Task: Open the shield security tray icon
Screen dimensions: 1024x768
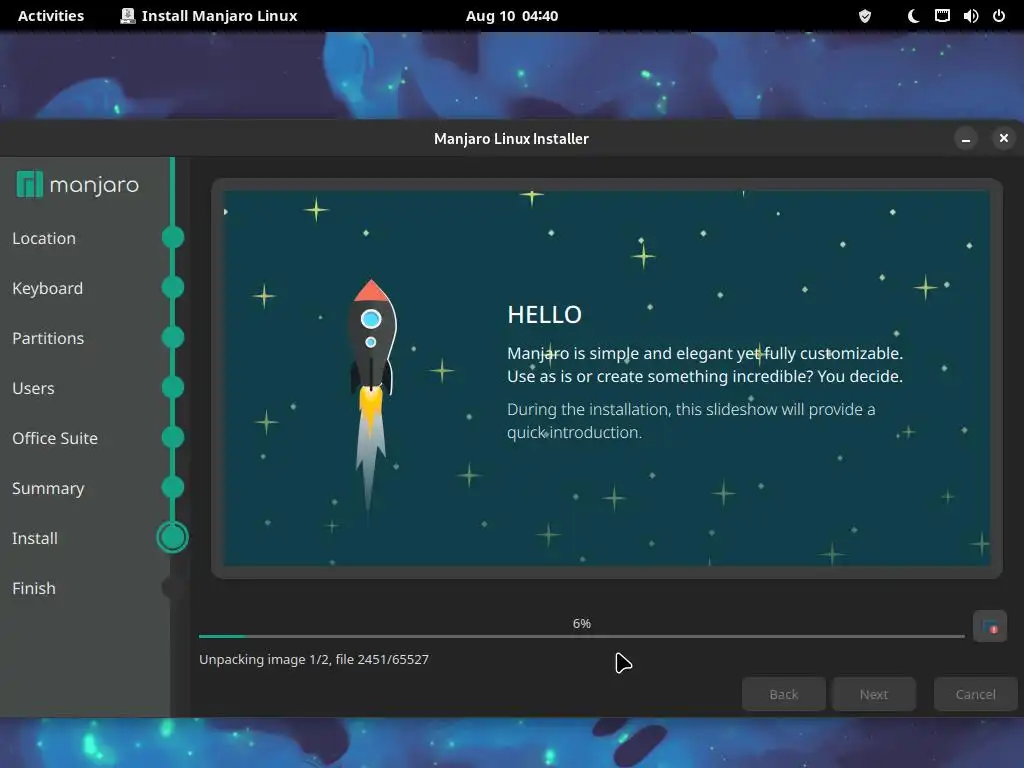Action: point(865,16)
